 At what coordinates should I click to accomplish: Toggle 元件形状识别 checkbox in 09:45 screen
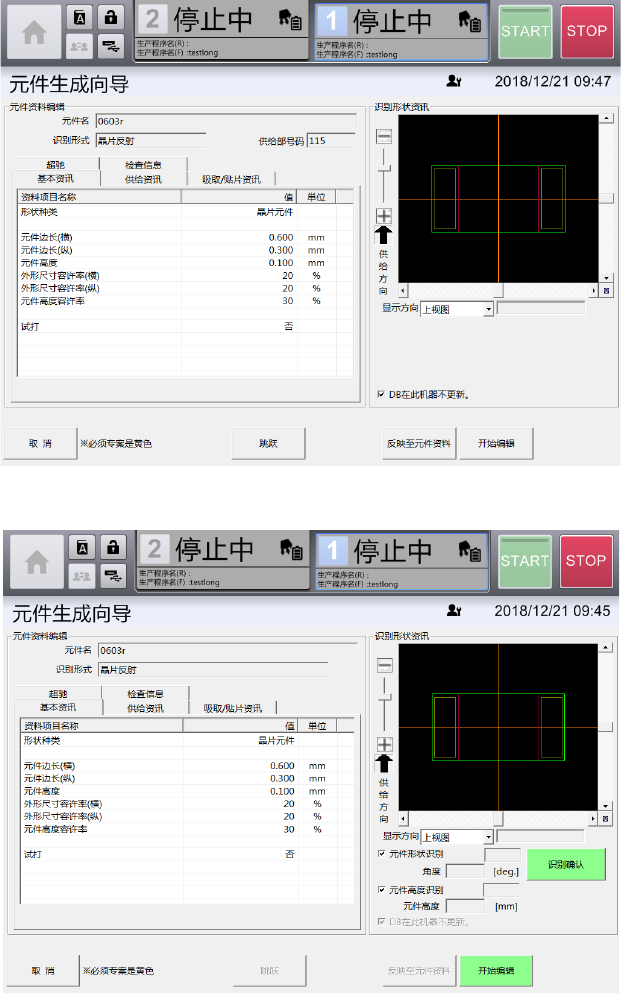coord(381,854)
